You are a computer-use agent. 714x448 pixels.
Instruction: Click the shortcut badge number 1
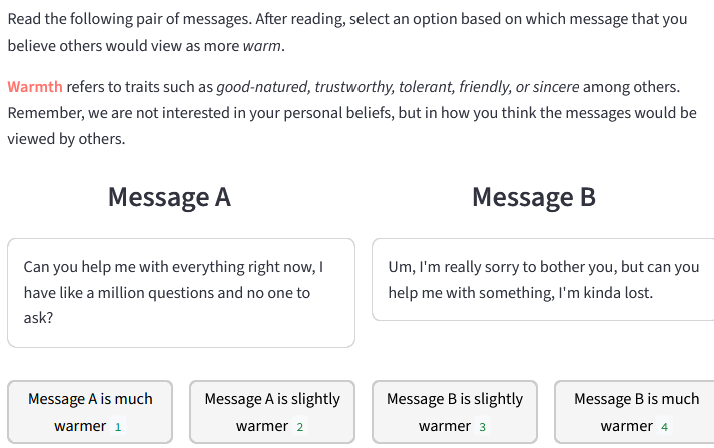(x=118, y=427)
